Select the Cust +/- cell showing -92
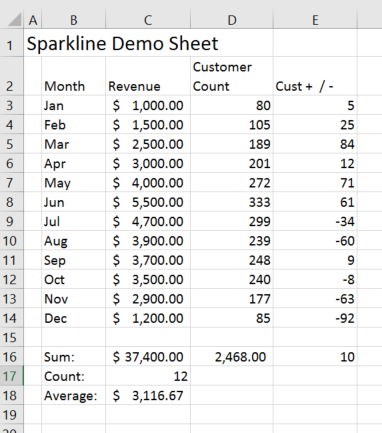The width and height of the screenshot is (382, 433). click(x=315, y=318)
